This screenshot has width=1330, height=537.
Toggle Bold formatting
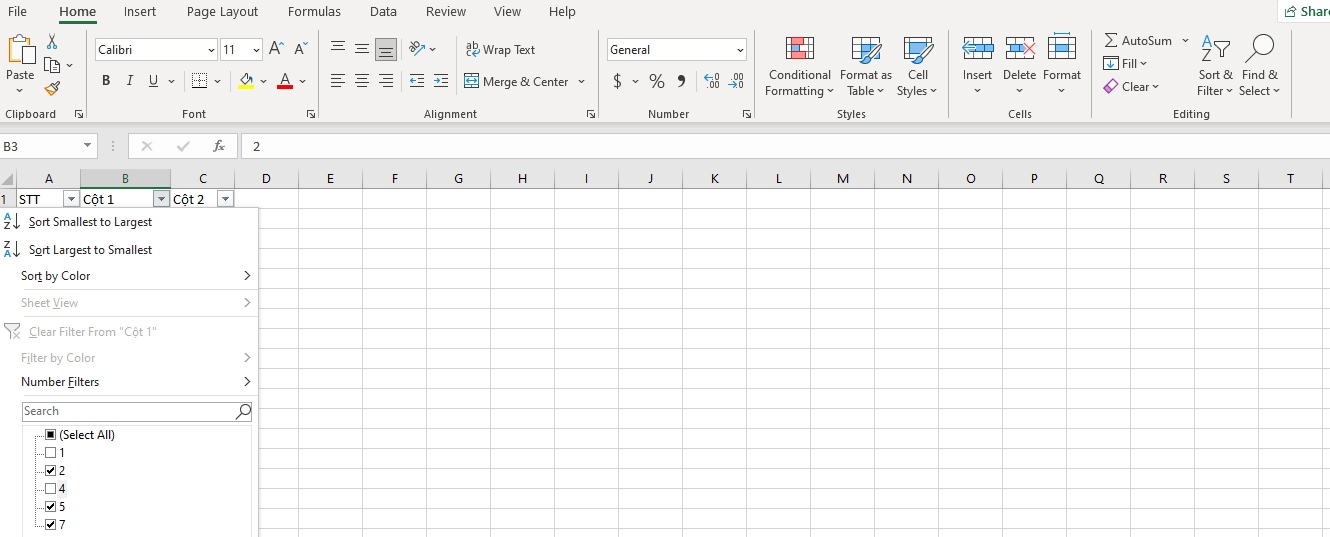click(106, 81)
